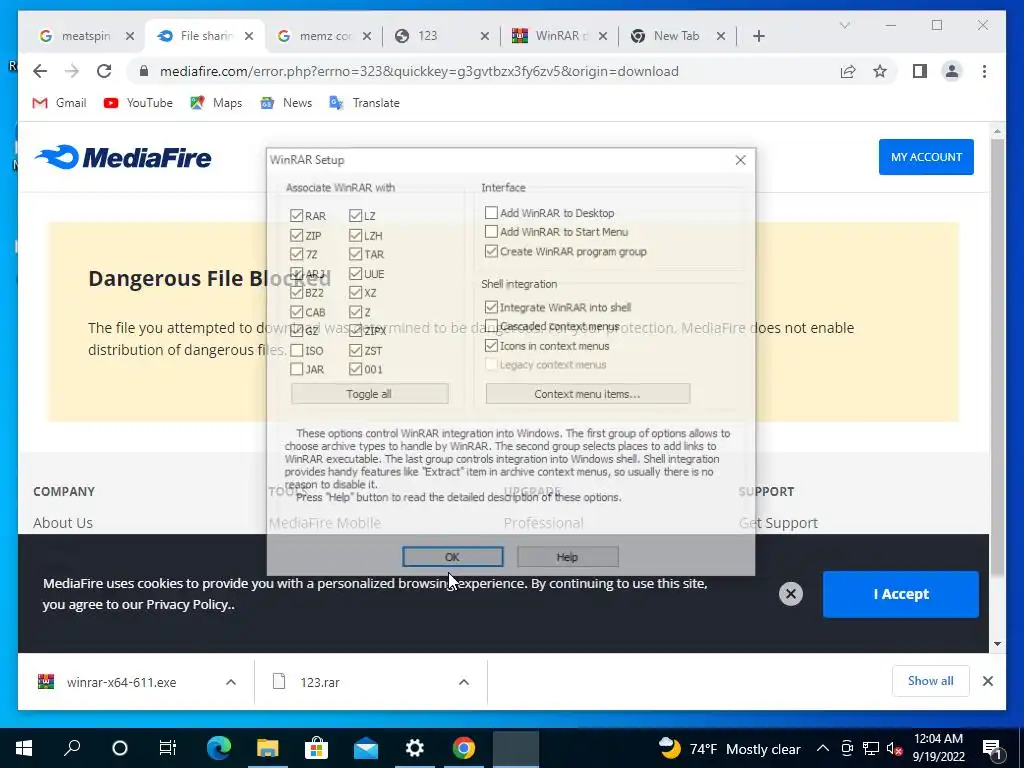Image resolution: width=1024 pixels, height=768 pixels.
Task: Show hidden system tray icons
Action: click(x=823, y=748)
